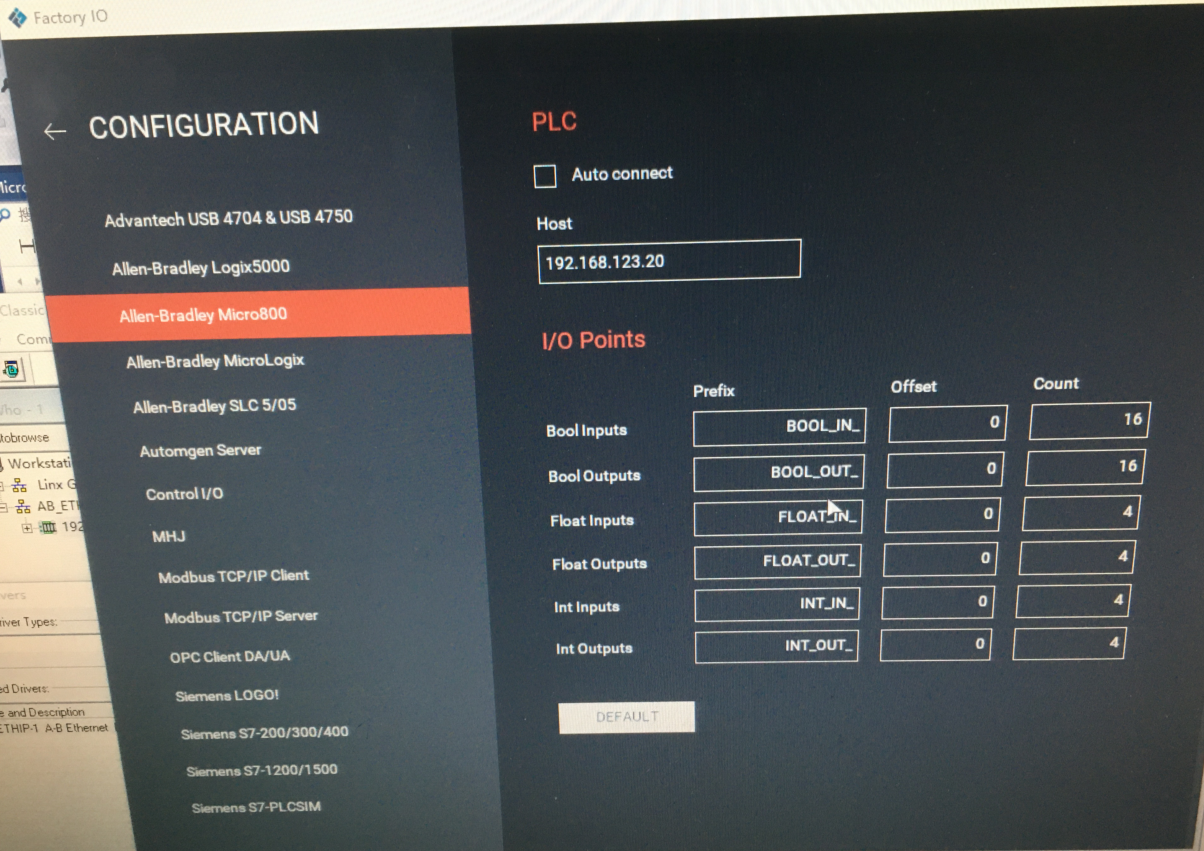Select Allen-Bradley Micro800 driver
This screenshot has width=1204, height=851.
[x=259, y=314]
